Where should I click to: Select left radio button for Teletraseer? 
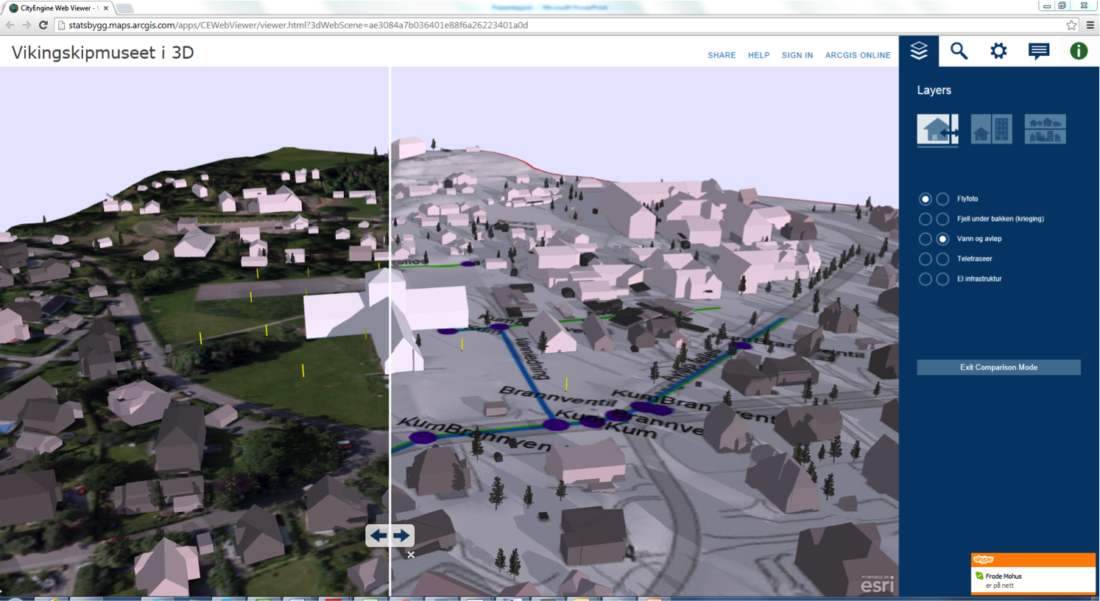tap(926, 259)
